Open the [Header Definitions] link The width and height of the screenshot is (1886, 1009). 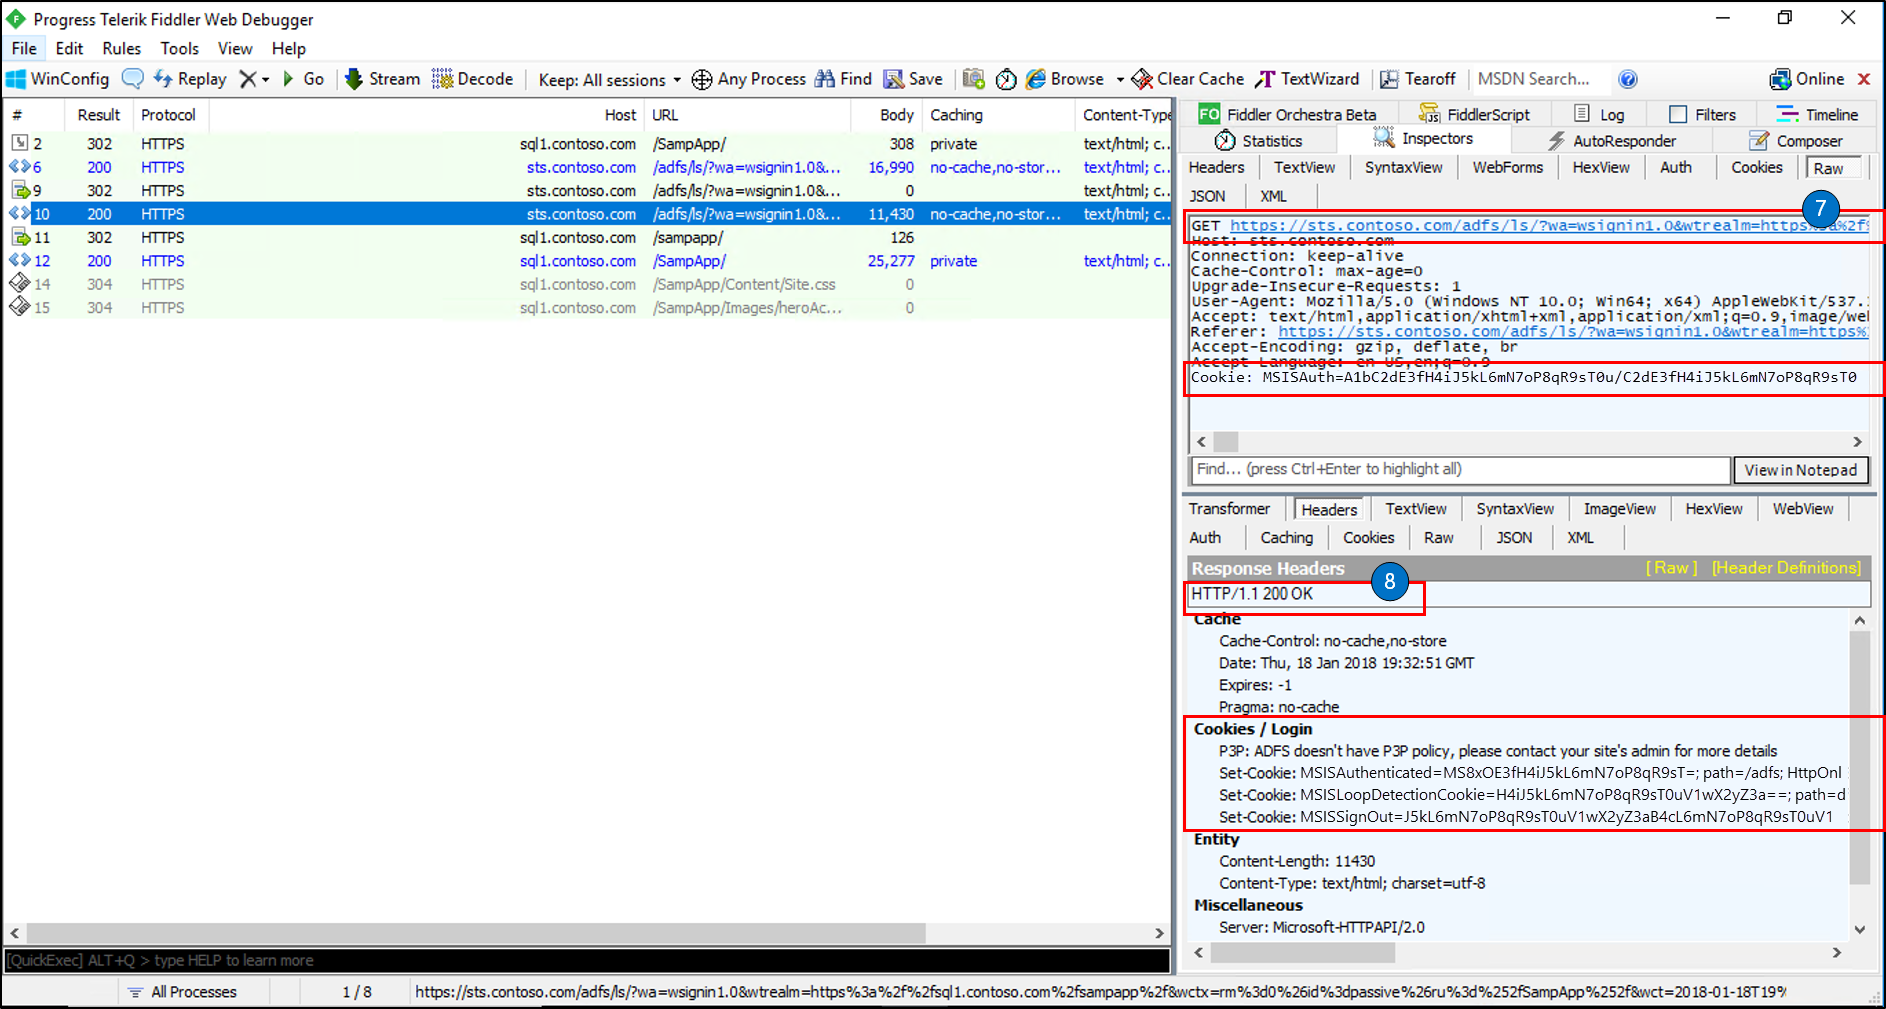point(1786,568)
